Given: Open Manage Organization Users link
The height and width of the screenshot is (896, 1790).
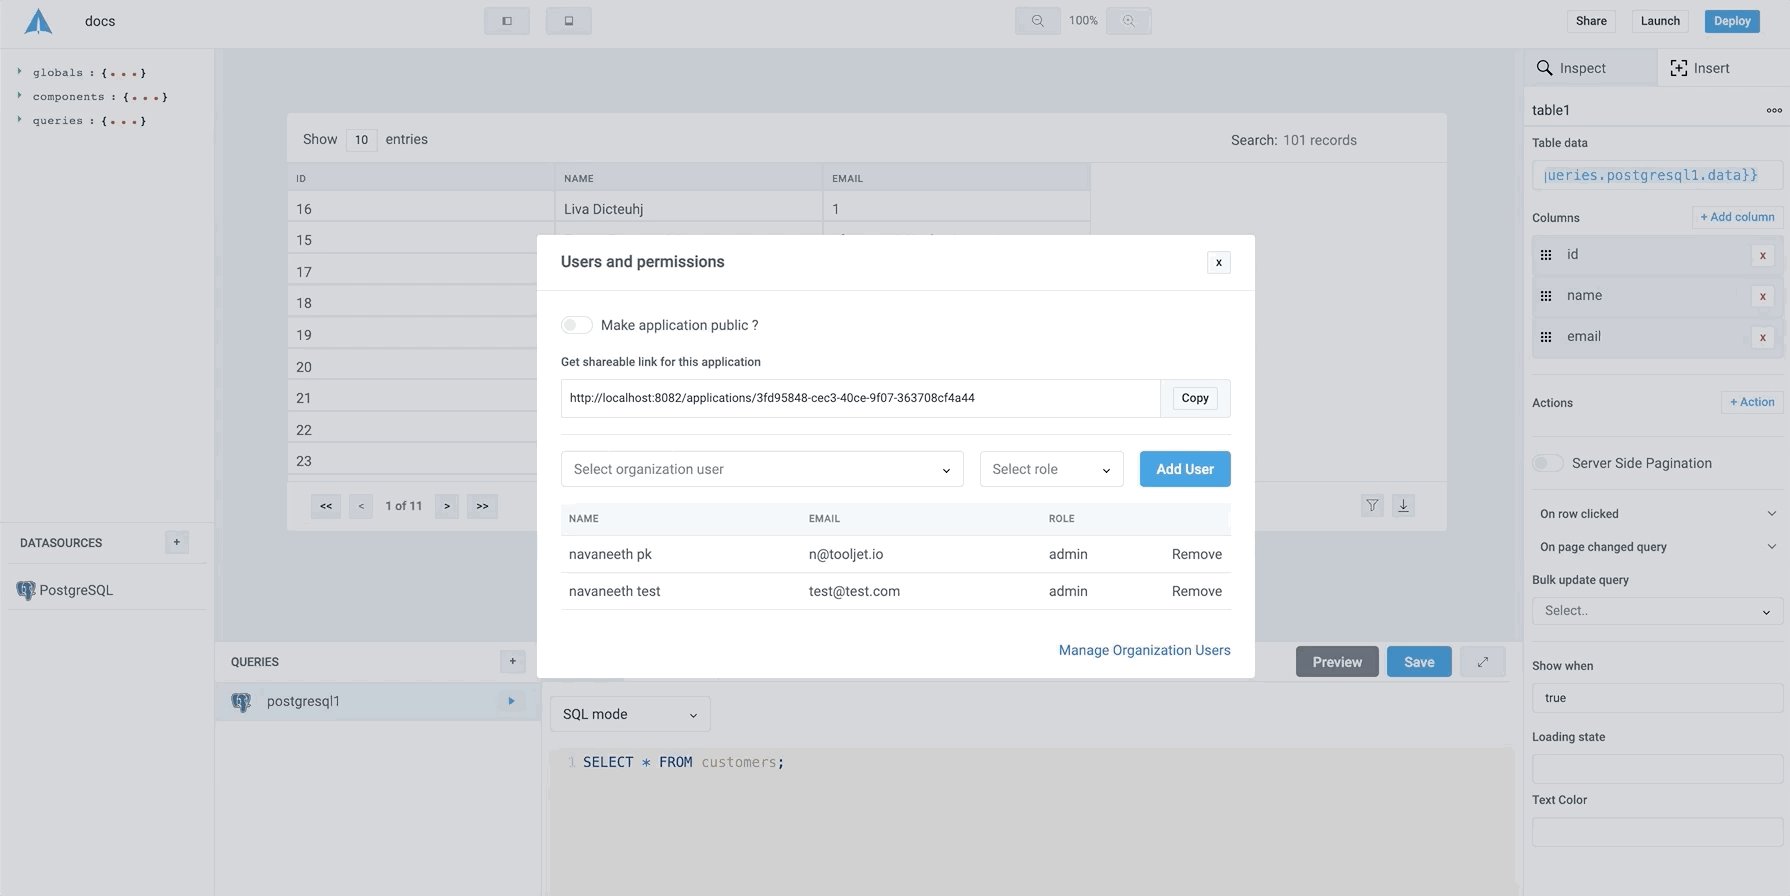Looking at the screenshot, I should 1144,650.
